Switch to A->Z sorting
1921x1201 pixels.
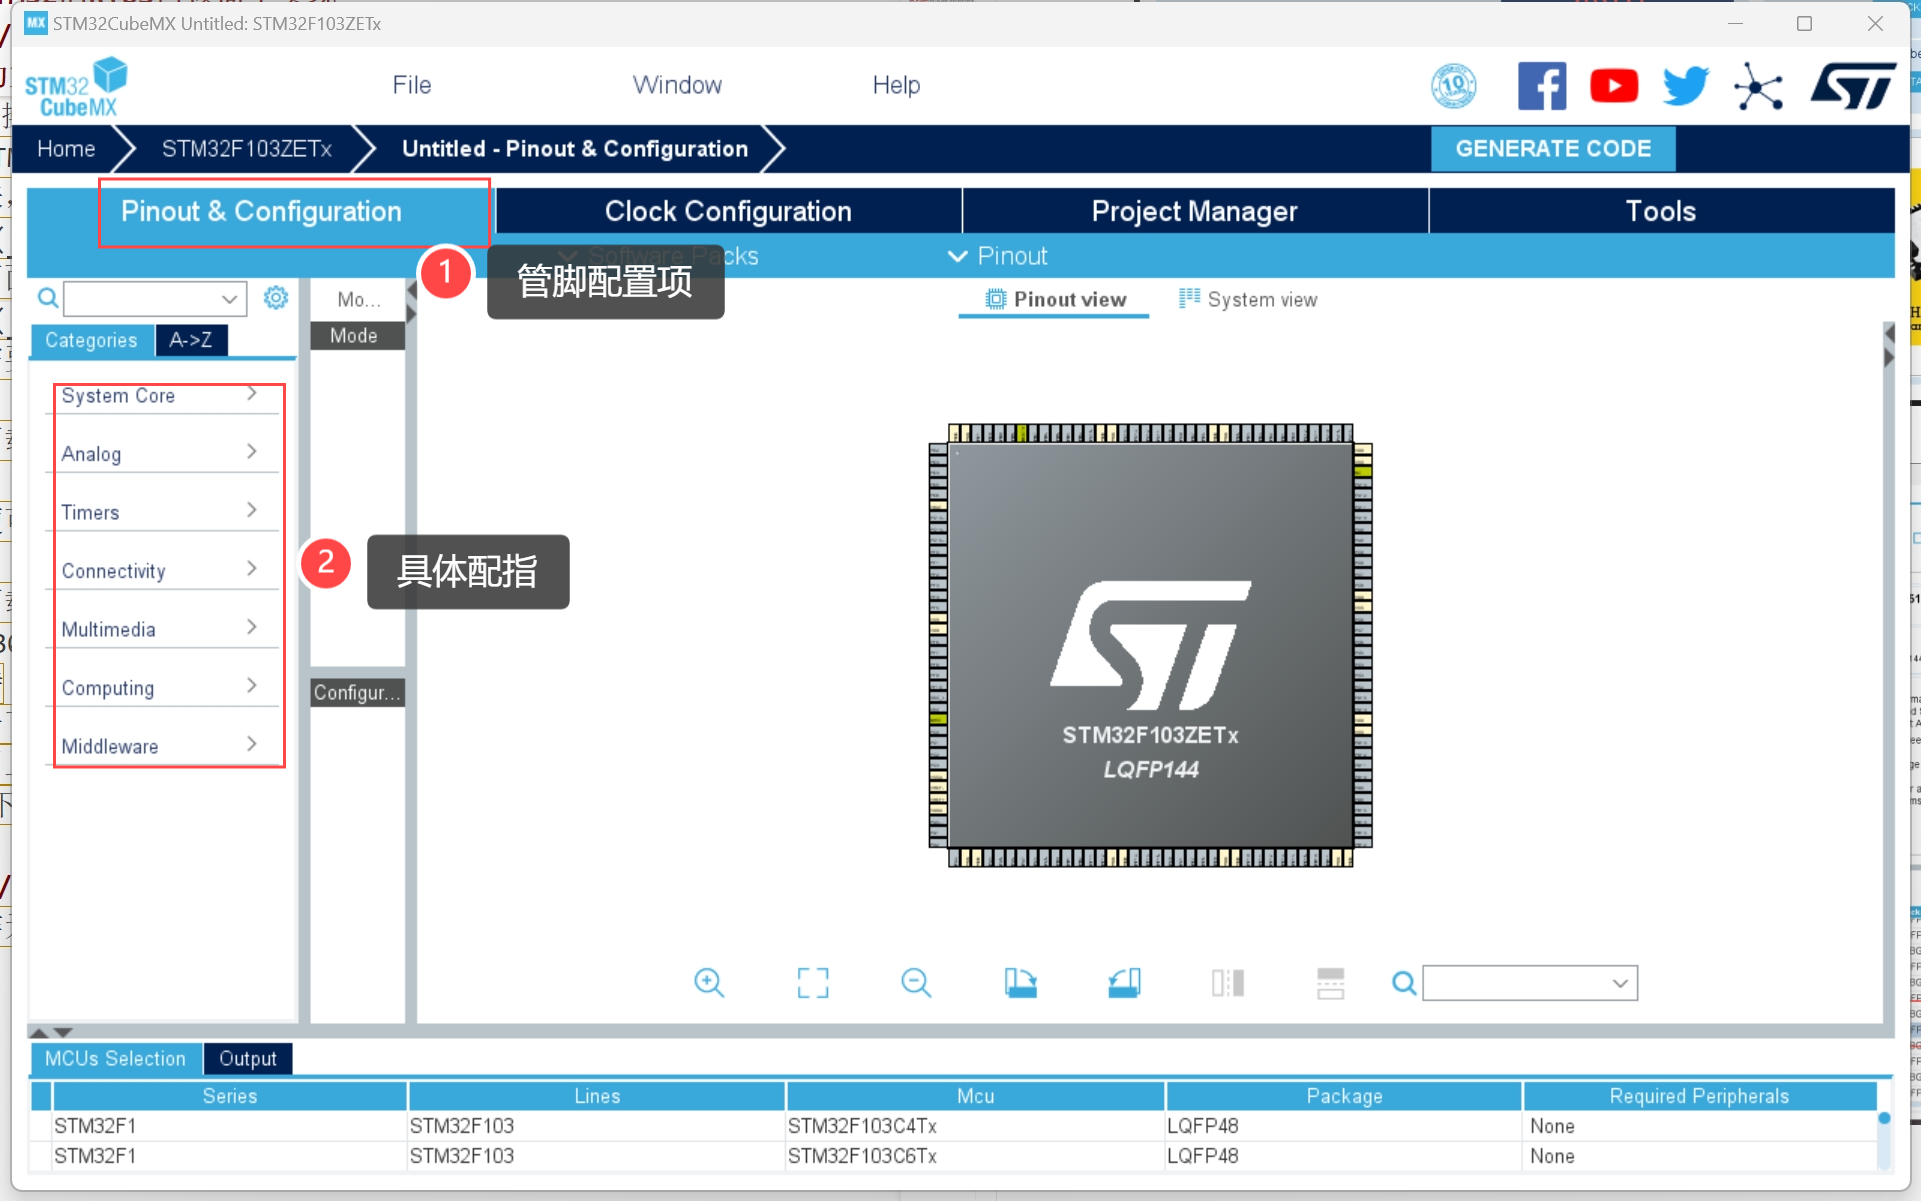[190, 340]
